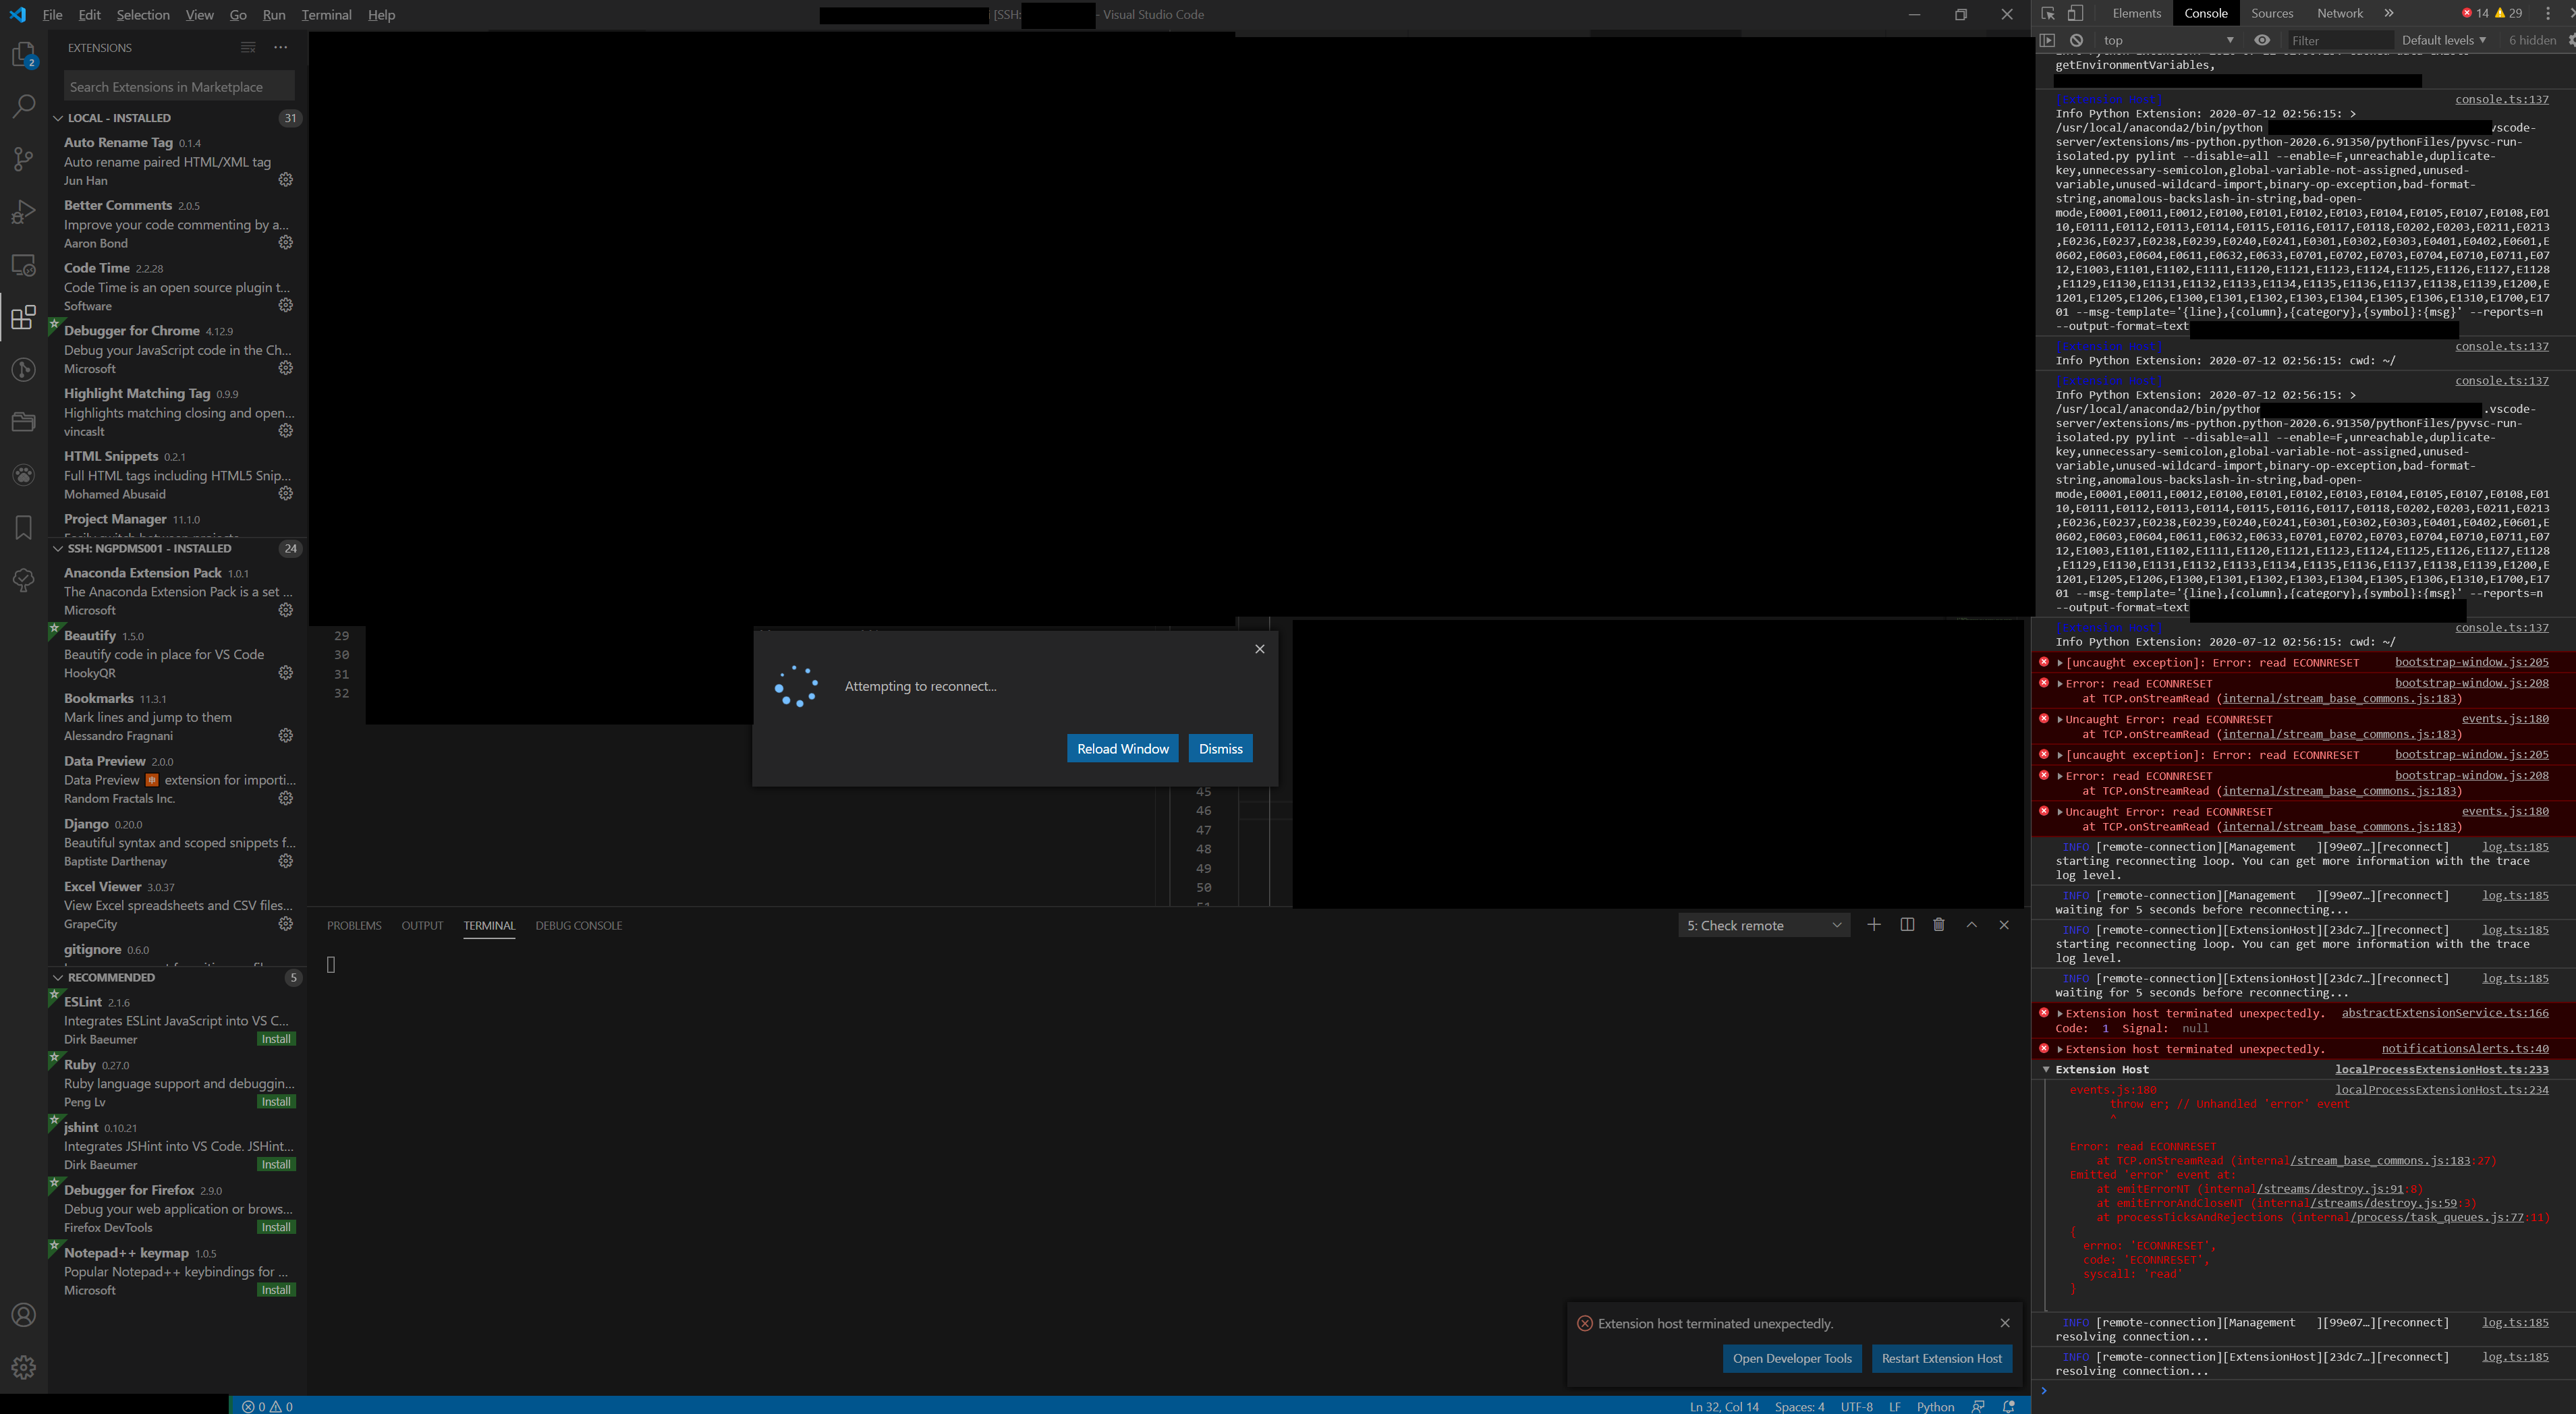
Task: Switch to the Network tab in DevTools
Action: pos(2339,13)
